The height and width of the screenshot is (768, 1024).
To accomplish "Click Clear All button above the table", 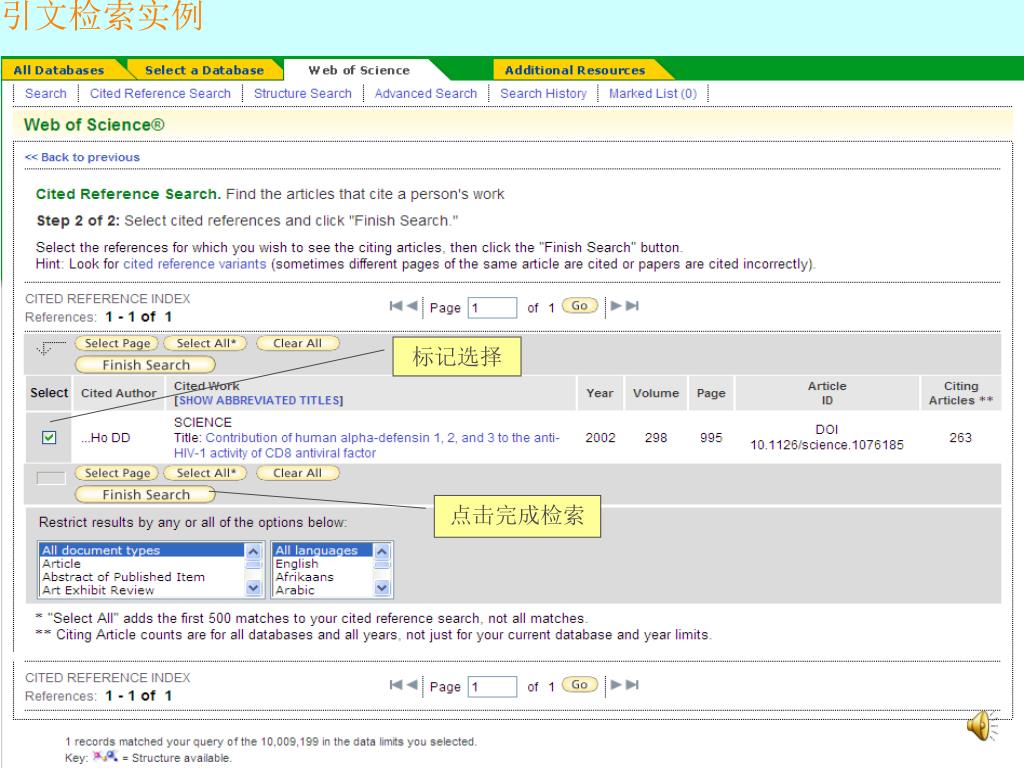I will point(297,344).
